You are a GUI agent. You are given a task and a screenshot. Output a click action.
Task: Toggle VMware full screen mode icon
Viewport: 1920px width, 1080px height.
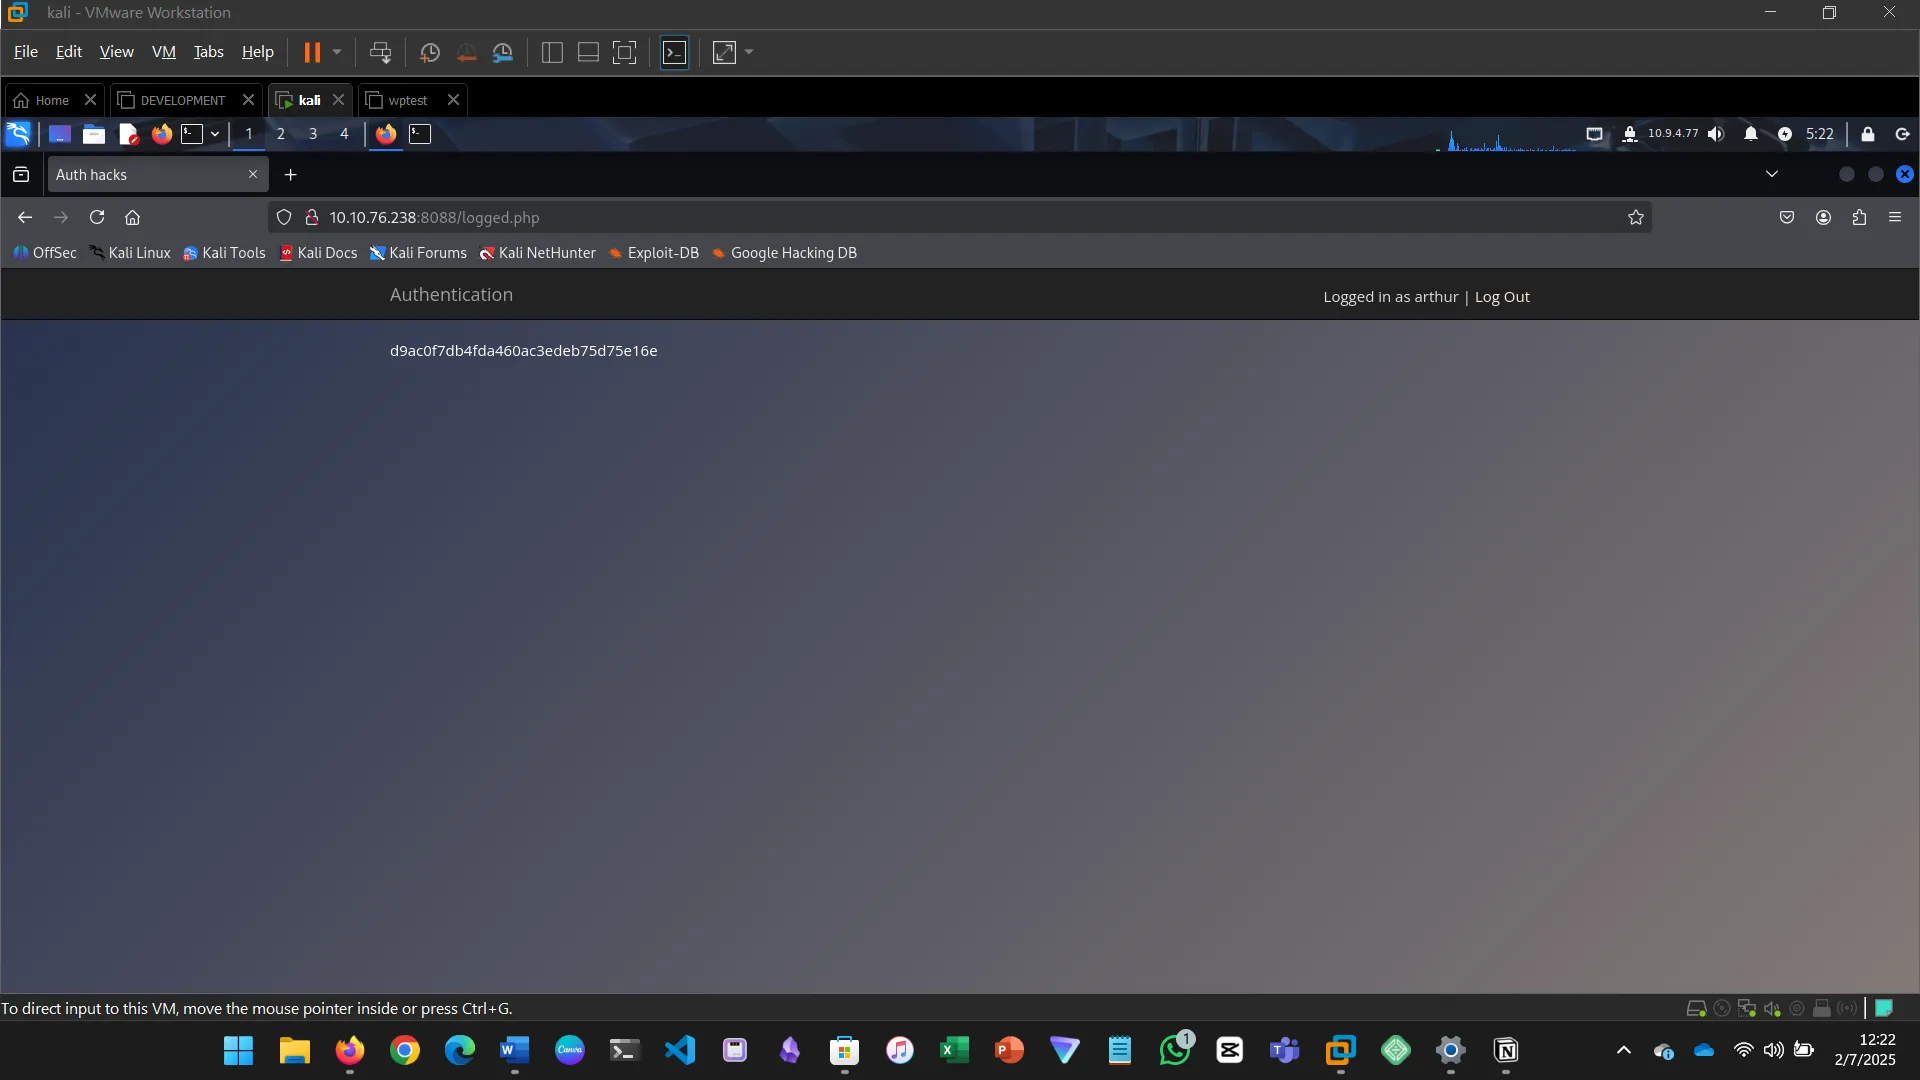click(624, 53)
